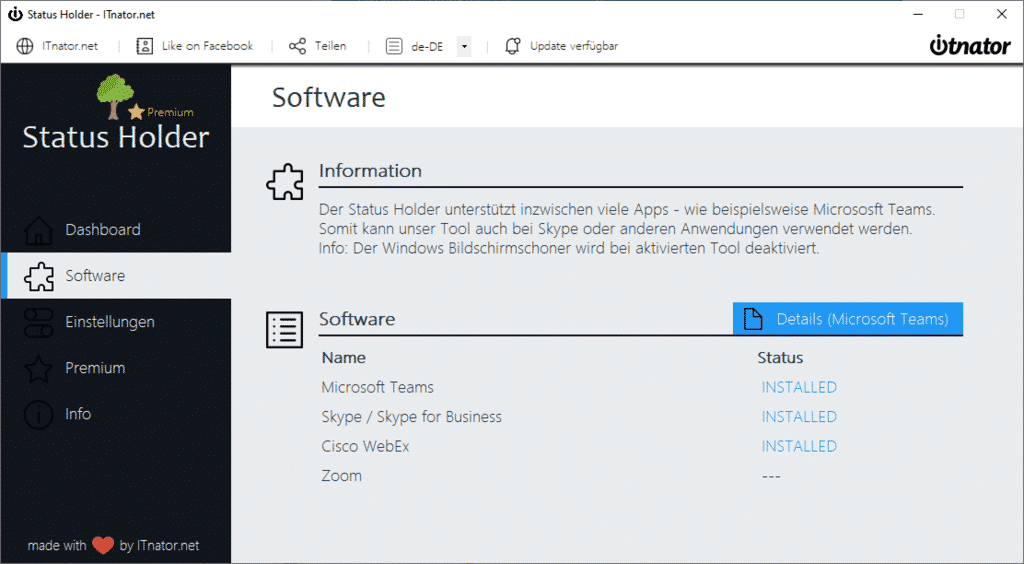
Task: Click the Teilen label
Action: pos(330,46)
